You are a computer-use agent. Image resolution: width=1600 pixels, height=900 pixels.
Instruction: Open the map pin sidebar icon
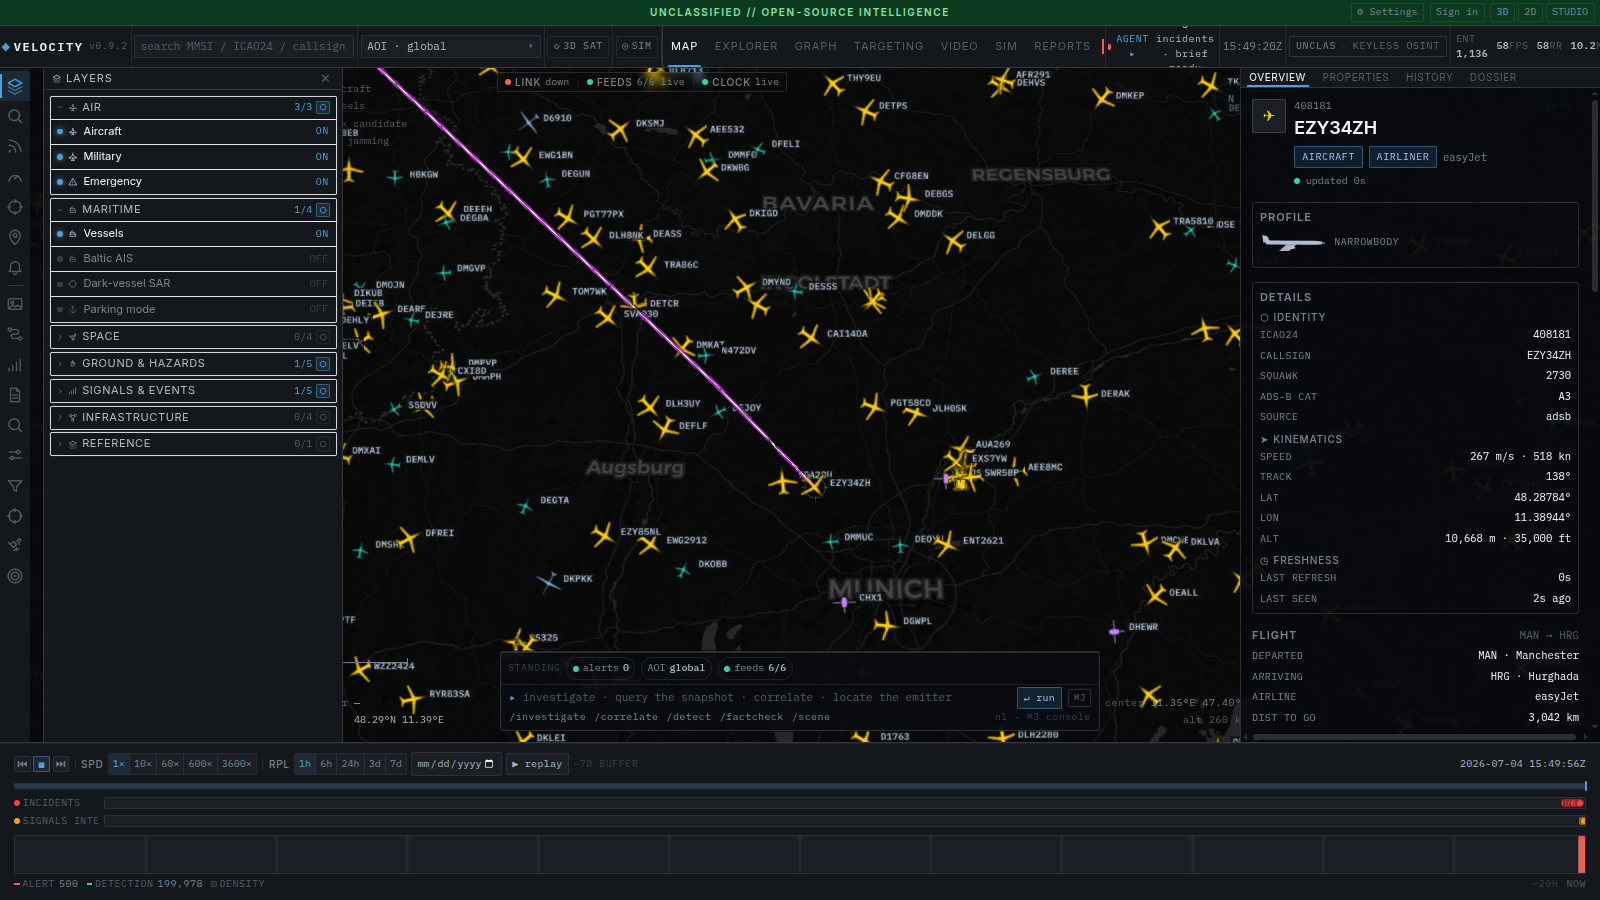coord(15,238)
